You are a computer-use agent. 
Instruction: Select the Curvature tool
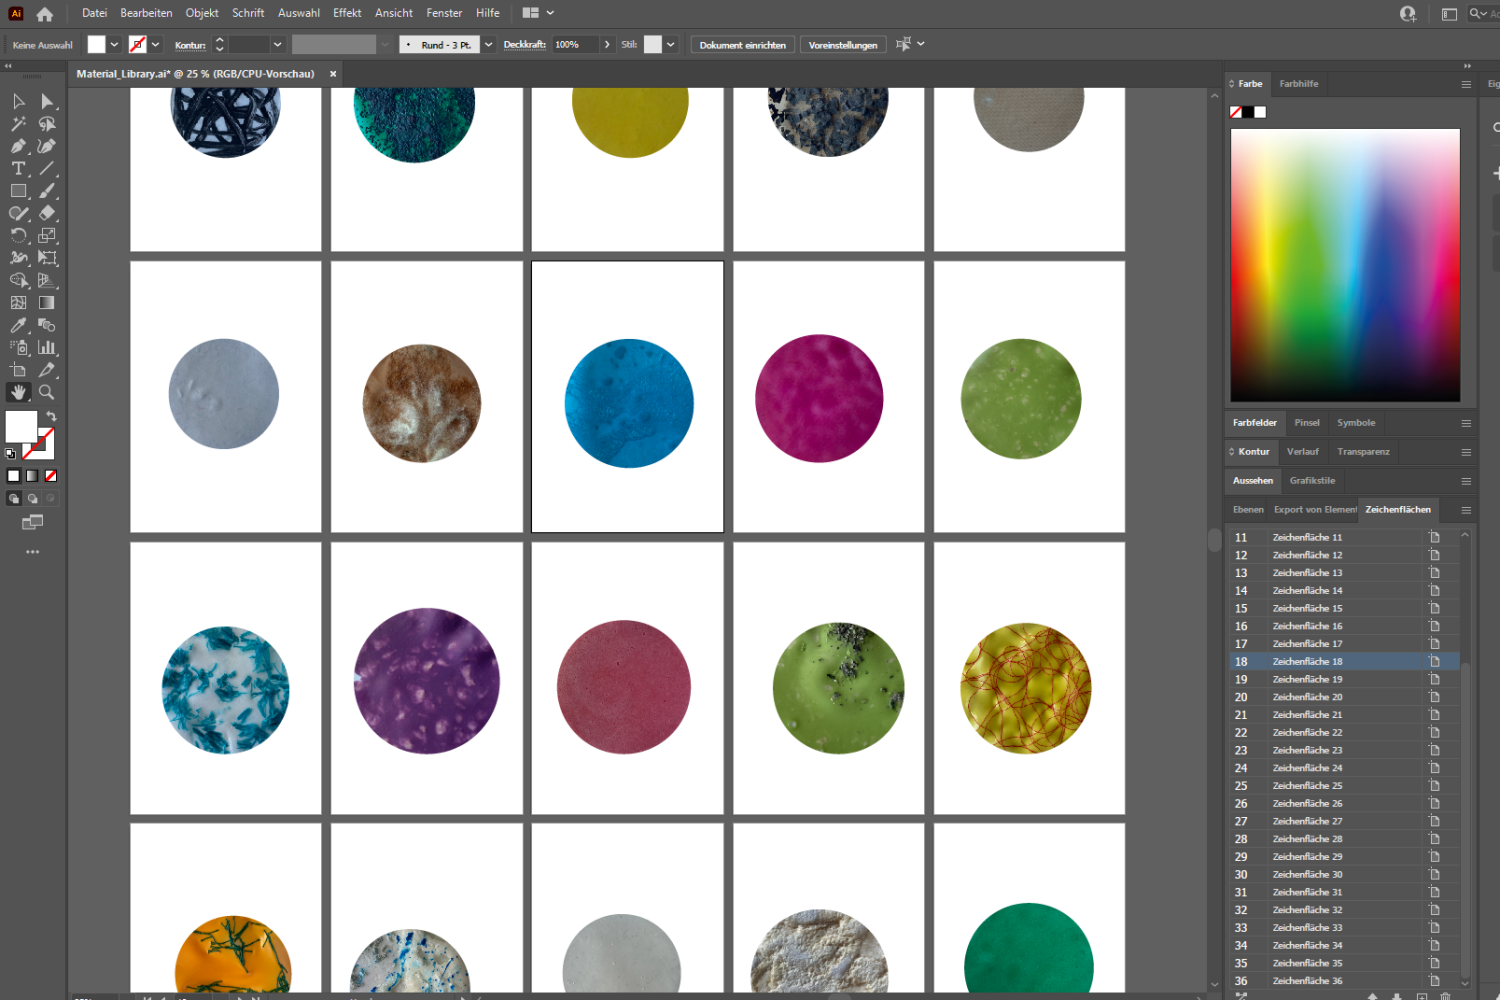click(47, 146)
